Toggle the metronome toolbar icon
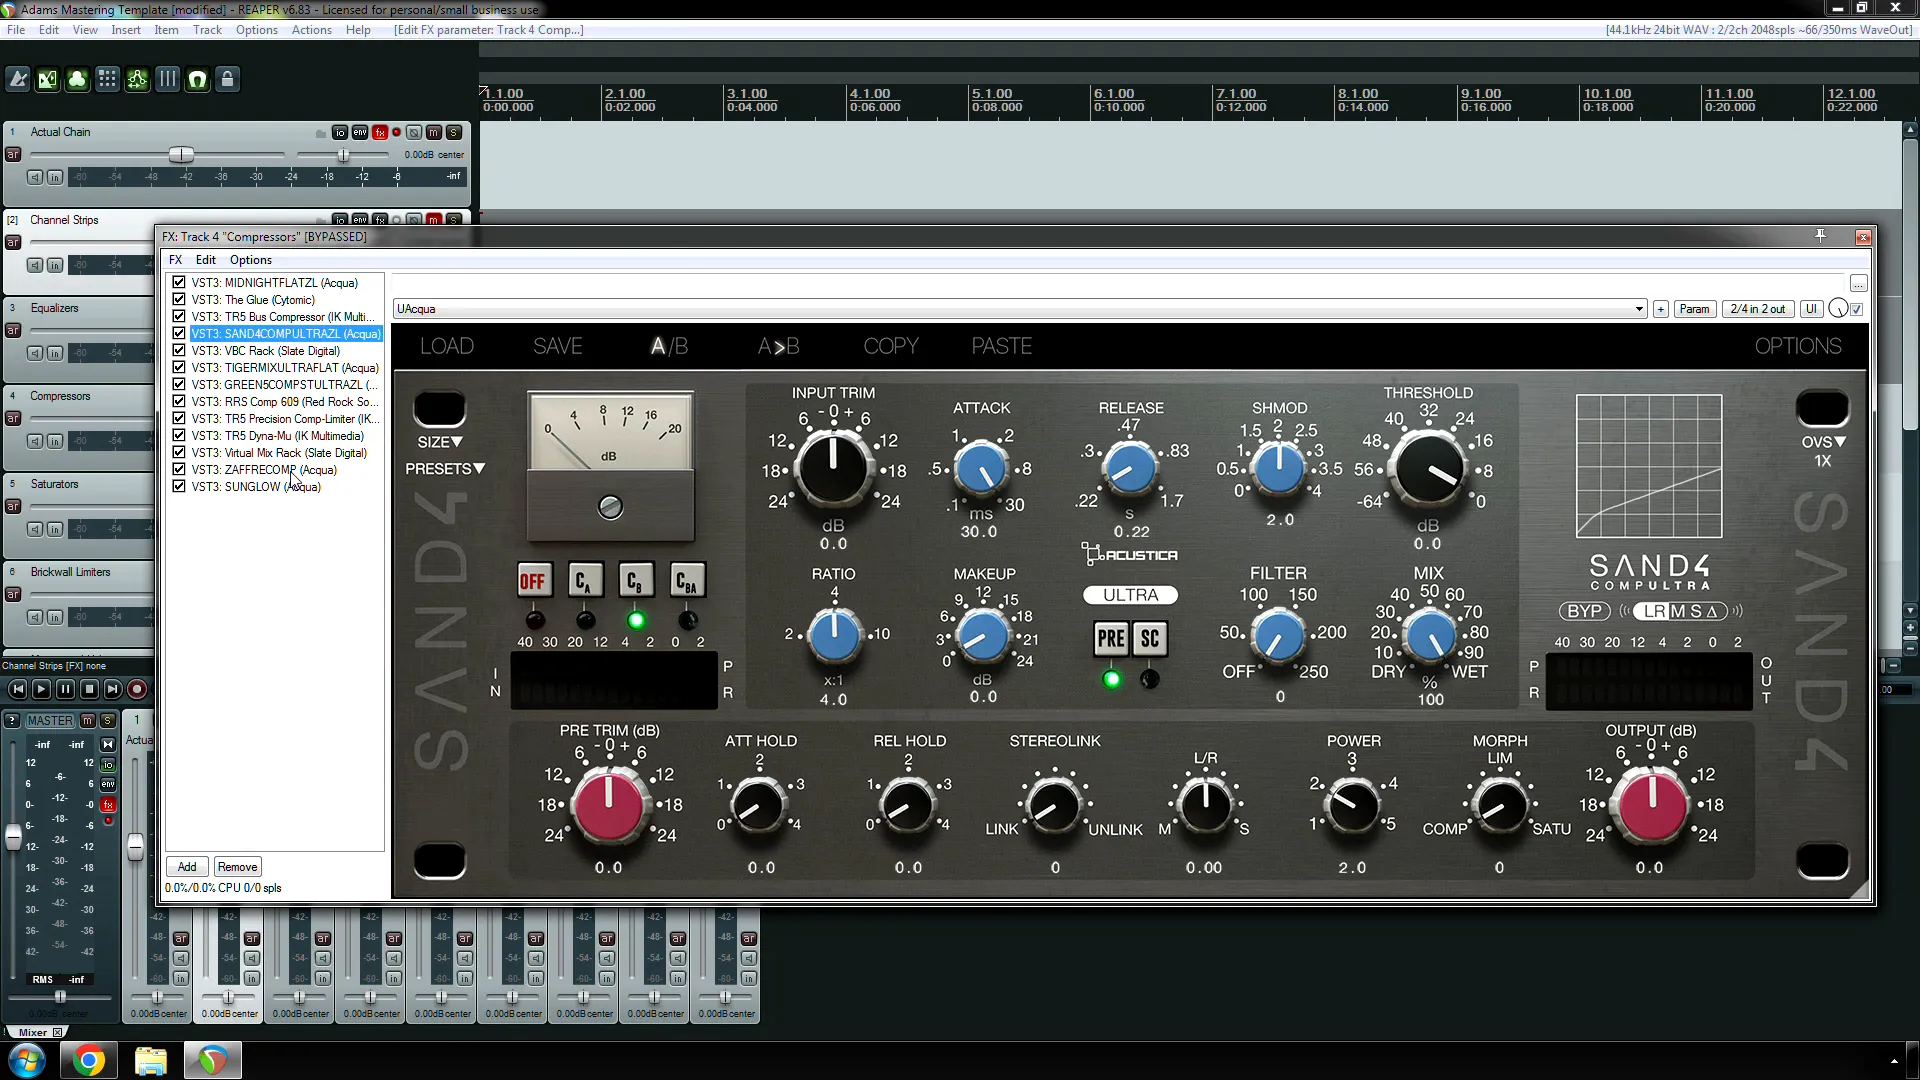 tap(18, 79)
